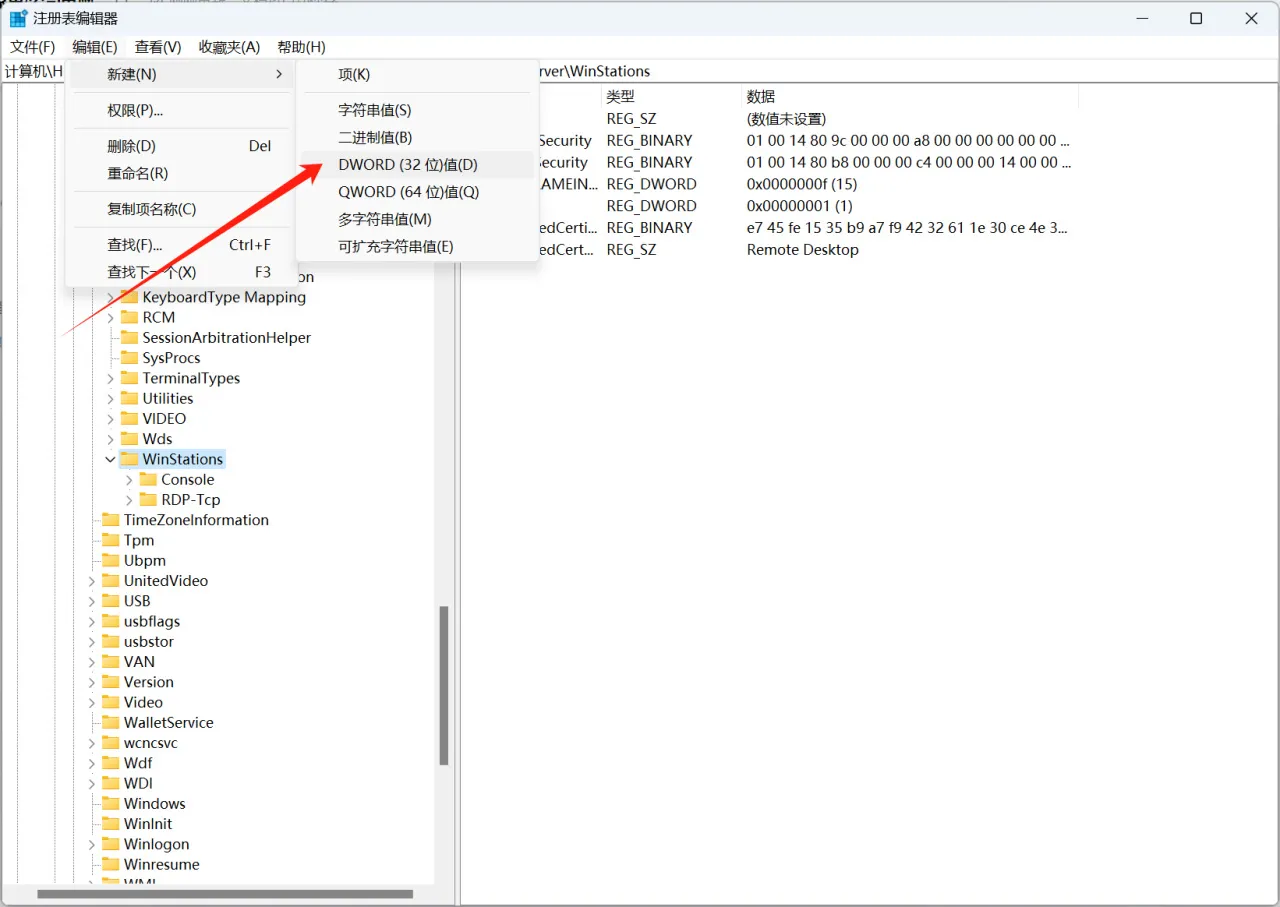Click the Wds folder icon

(129, 438)
